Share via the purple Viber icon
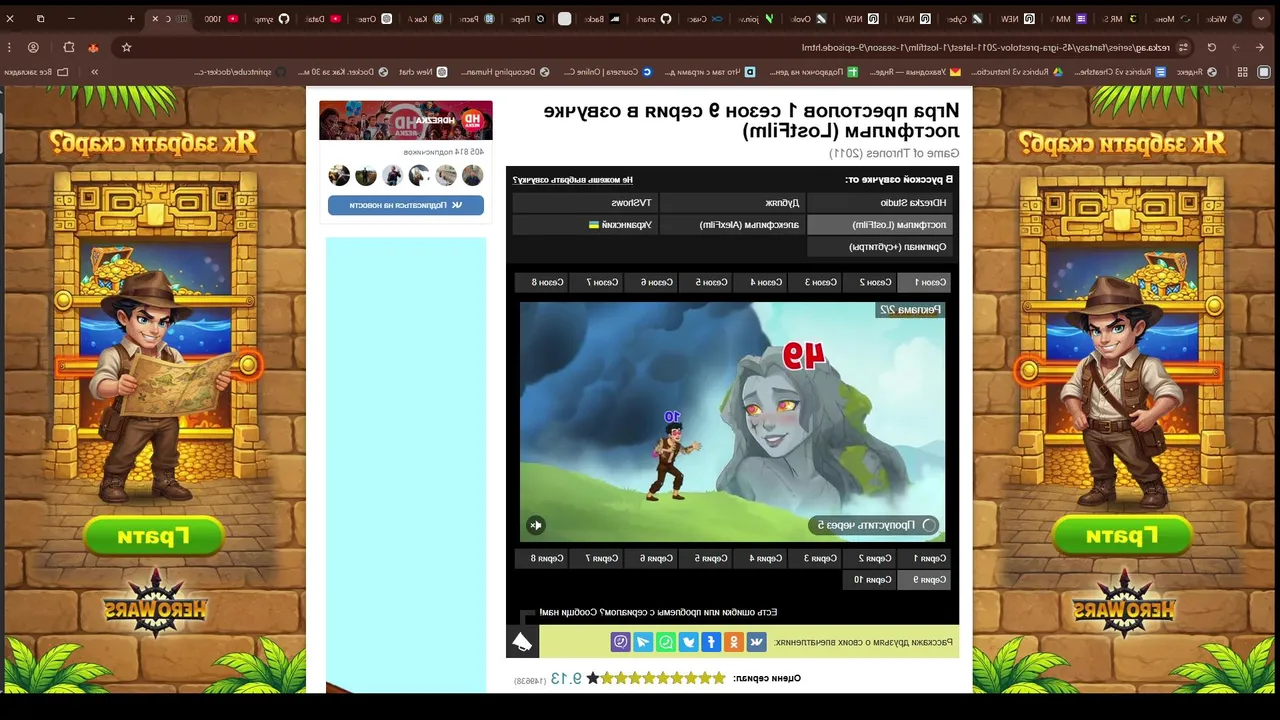 click(621, 642)
